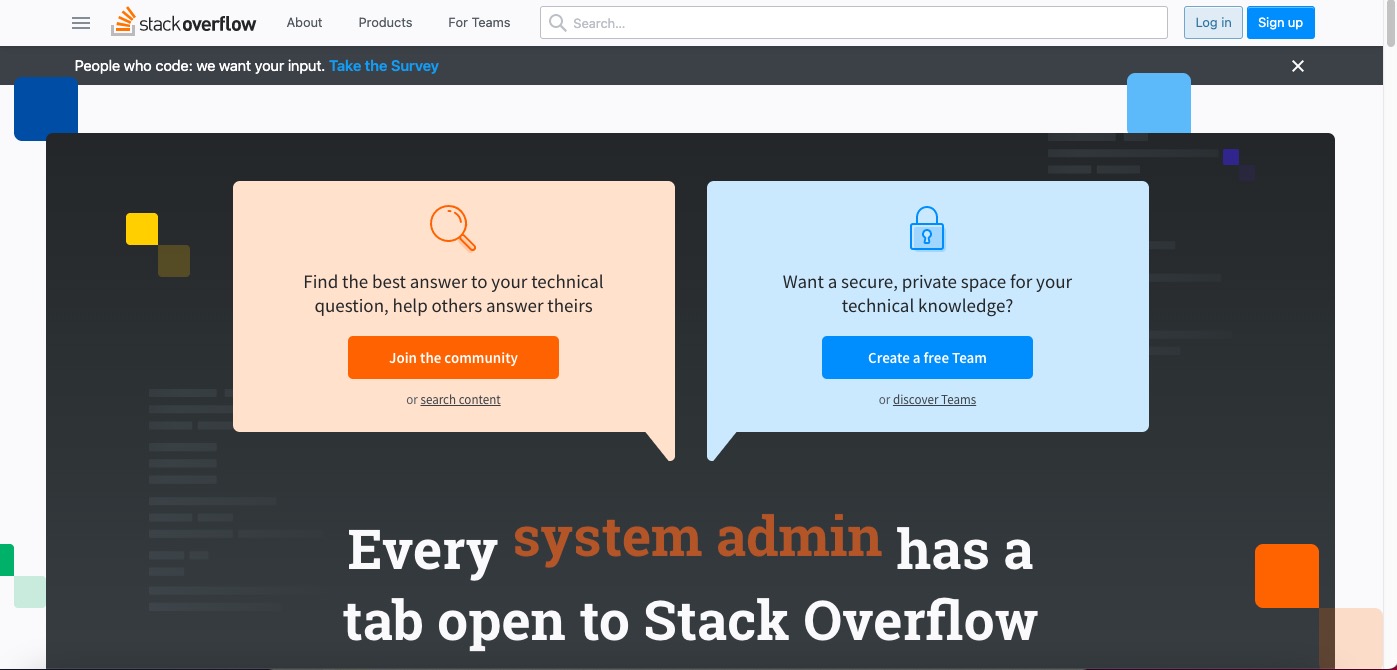1397x670 pixels.
Task: Click the 'Find the best answer' text
Action: [453, 294]
